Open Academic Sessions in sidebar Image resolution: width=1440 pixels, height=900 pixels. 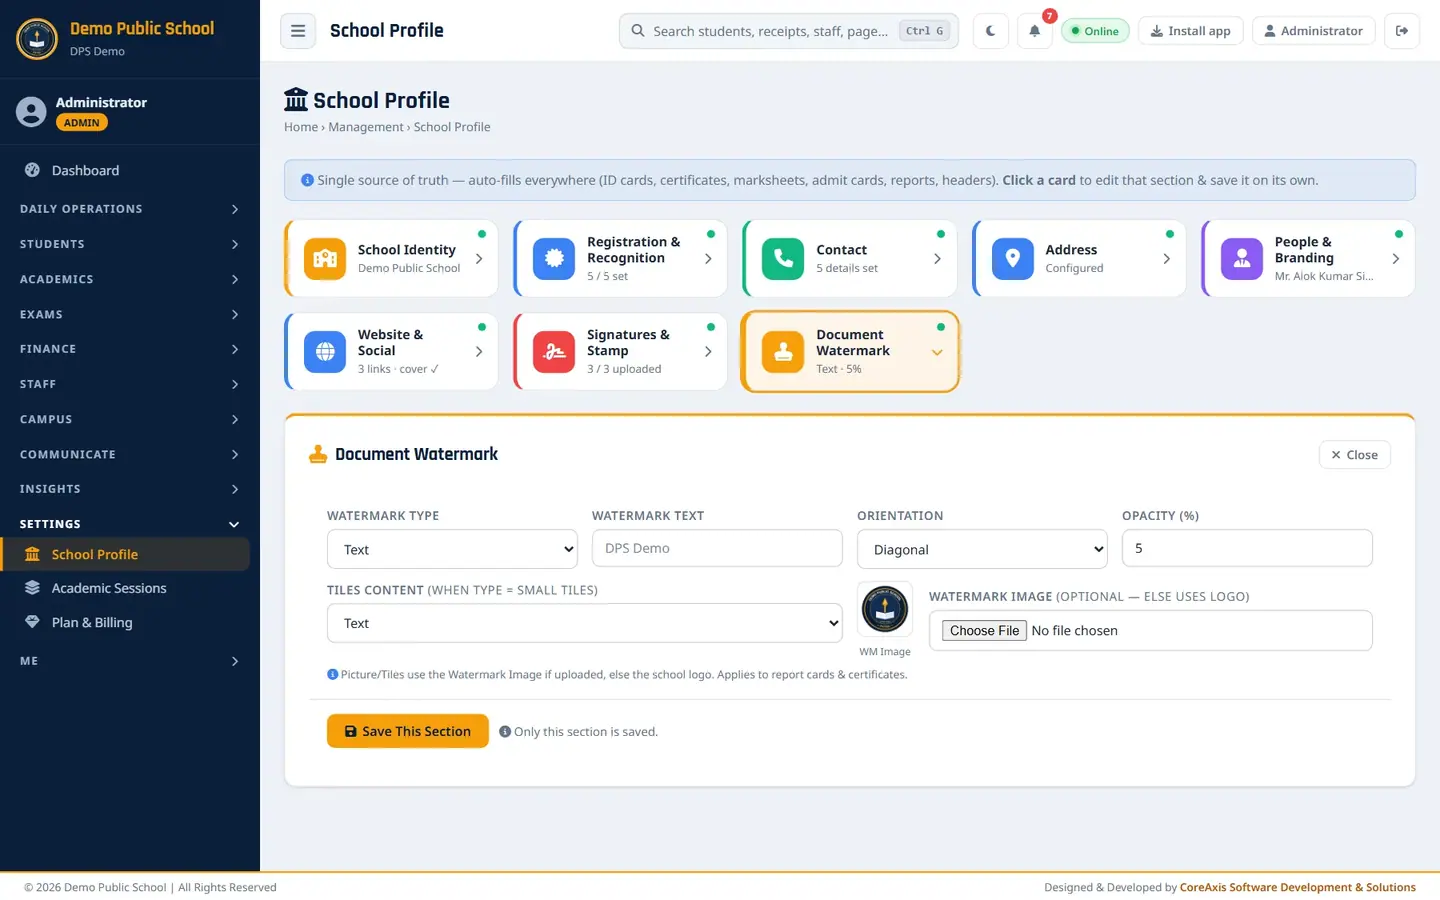[x=125, y=589]
